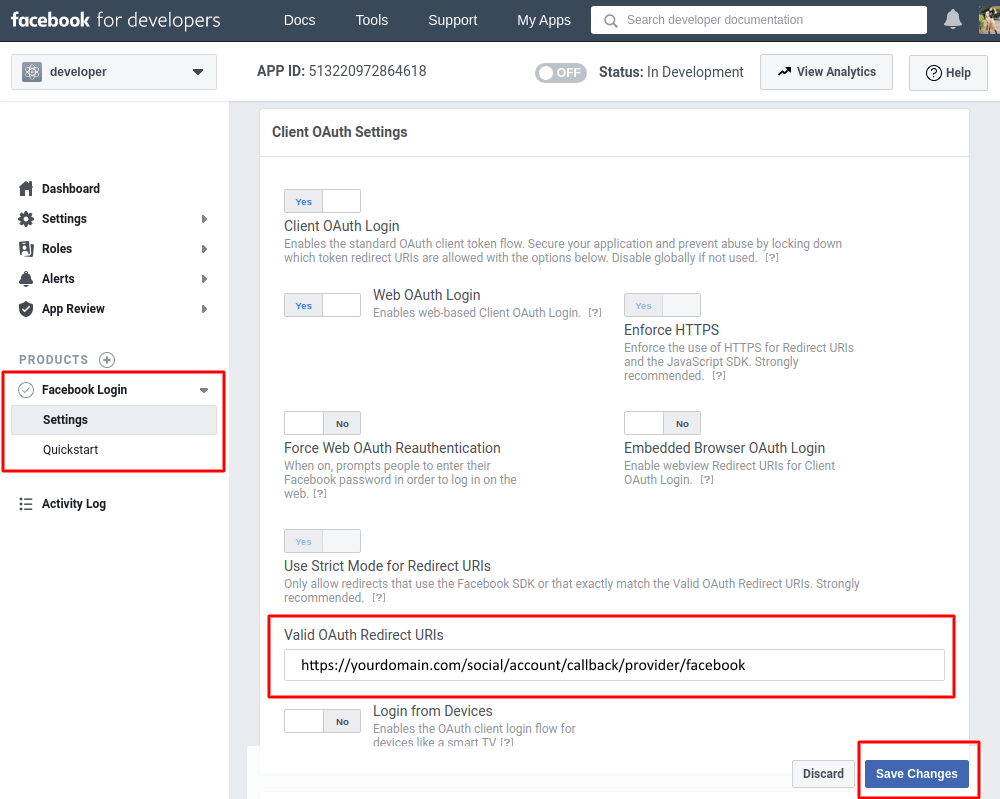Toggle Embedded Browser OAuth Login switch
Screen dimensions: 1000x799
tap(662, 423)
